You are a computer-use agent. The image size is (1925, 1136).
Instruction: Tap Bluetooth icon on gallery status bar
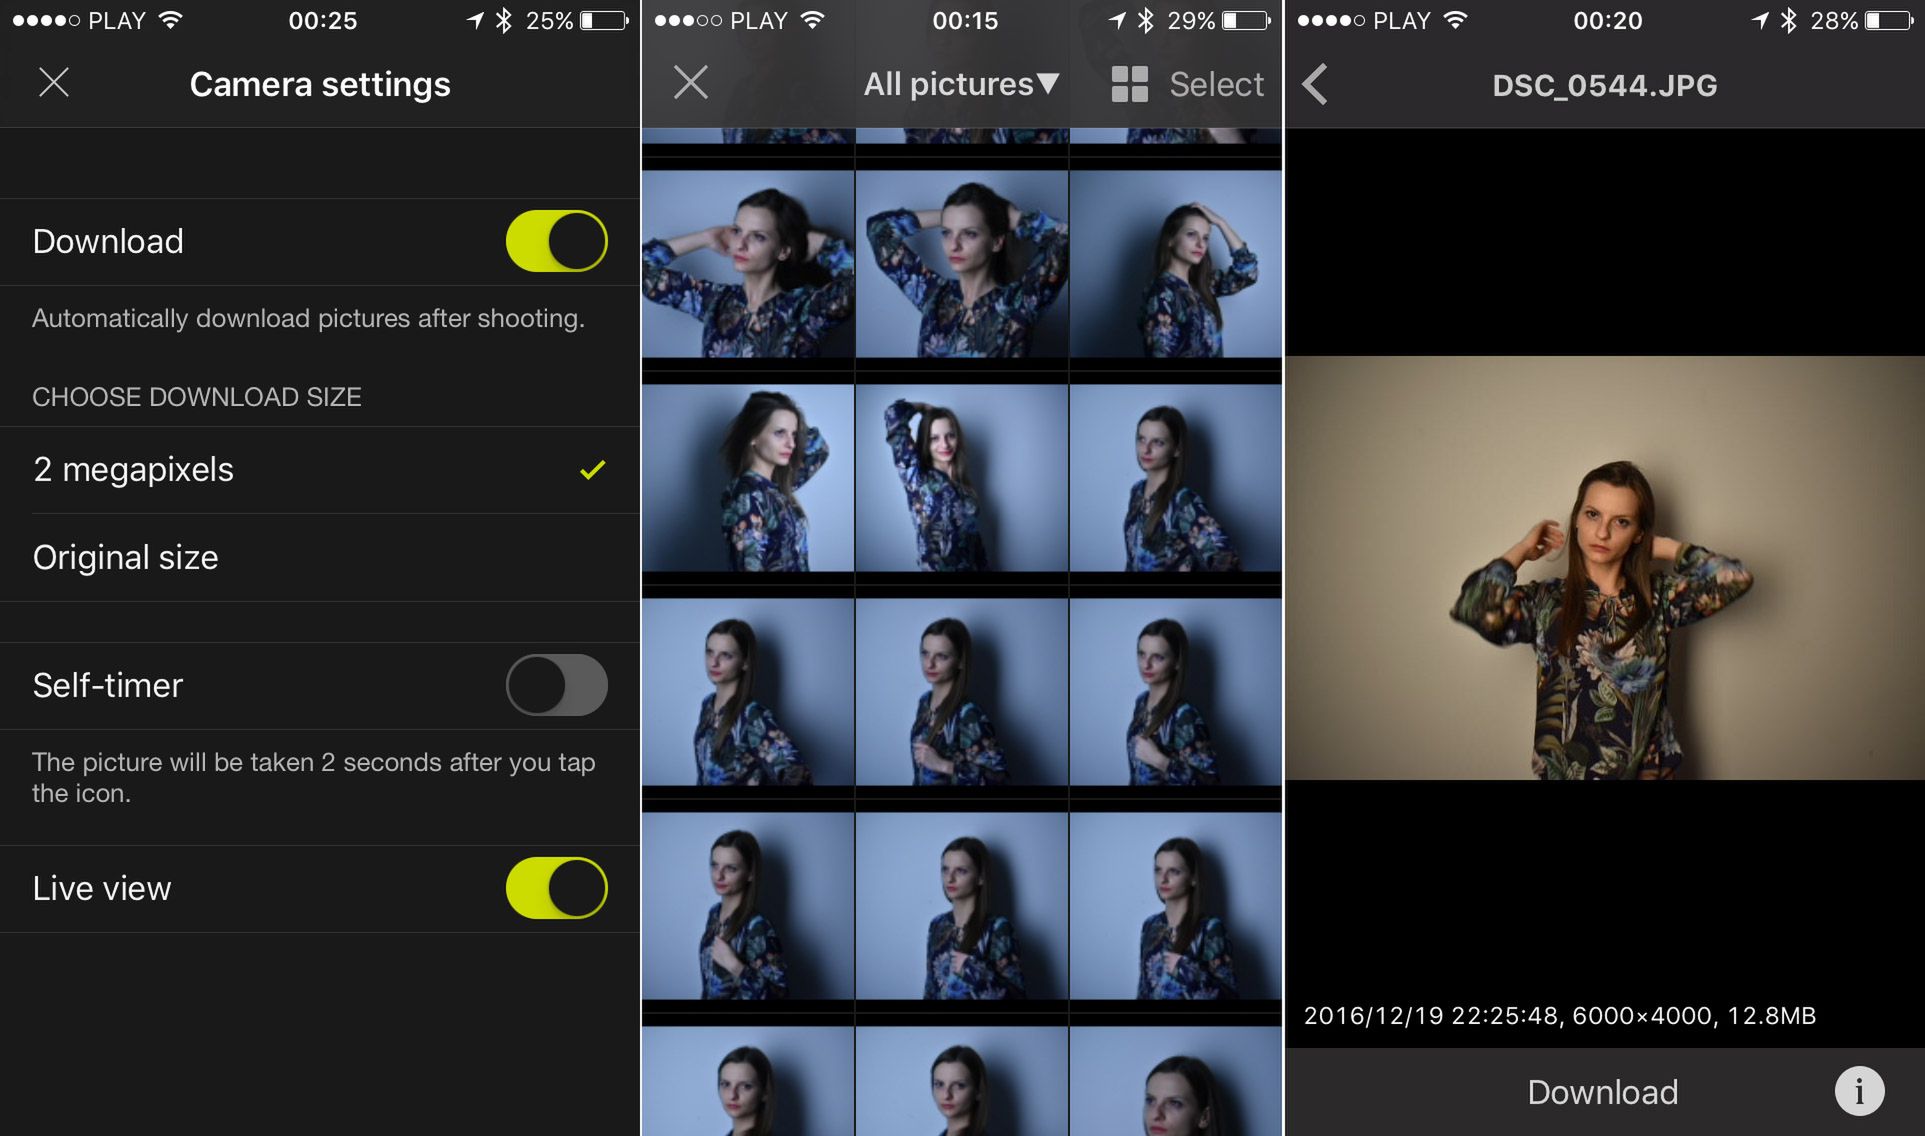(x=1146, y=20)
